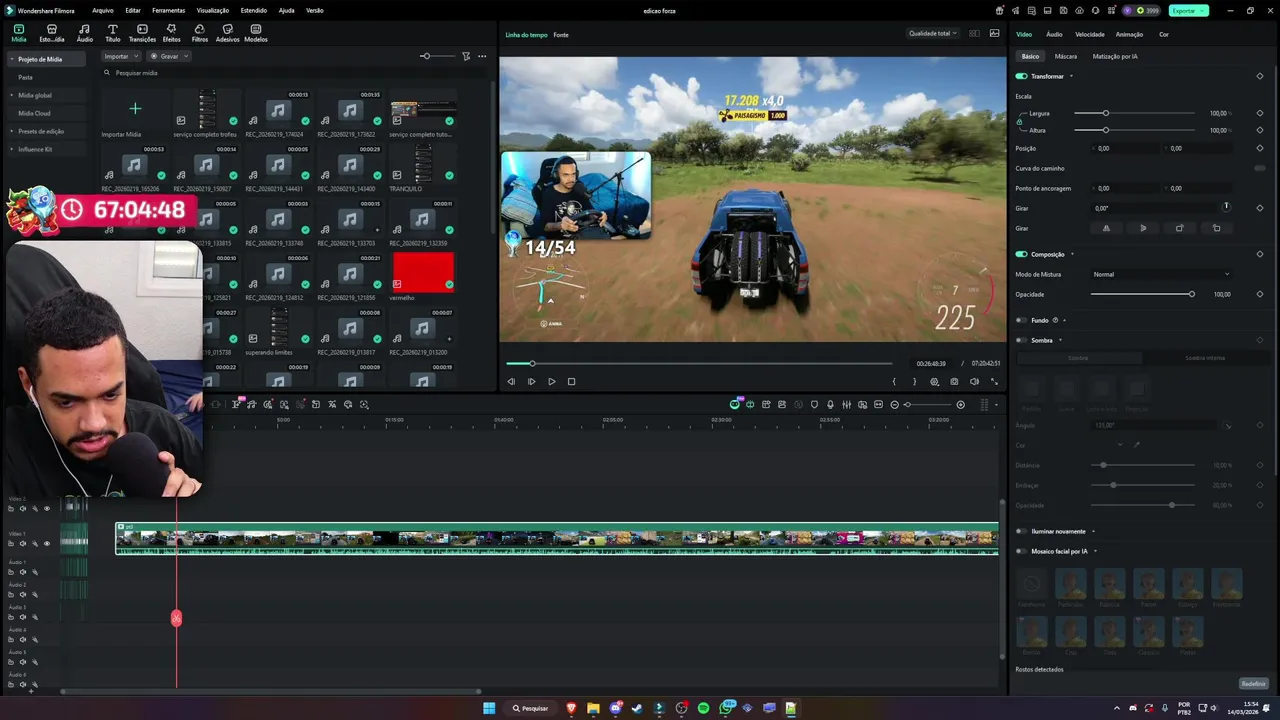Open the Efeitos library tab
The height and width of the screenshot is (720, 1280).
pyautogui.click(x=171, y=33)
